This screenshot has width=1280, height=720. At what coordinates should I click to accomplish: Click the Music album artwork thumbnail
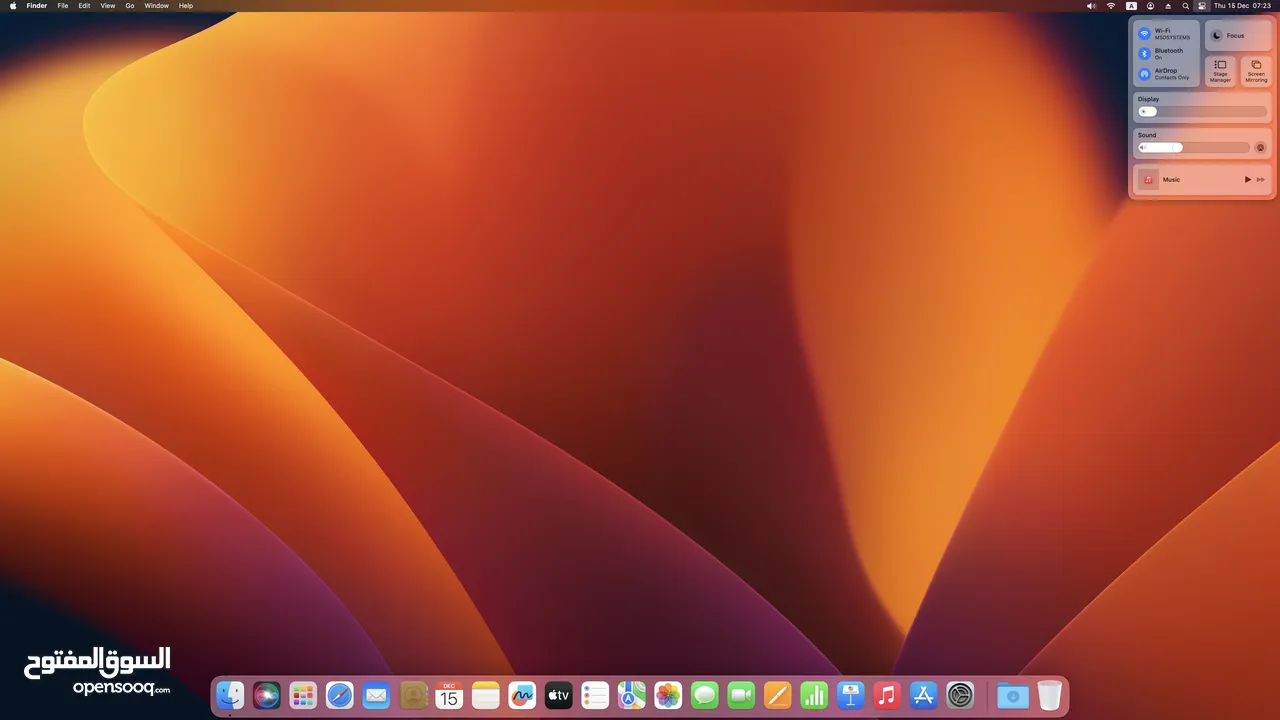(x=1148, y=180)
